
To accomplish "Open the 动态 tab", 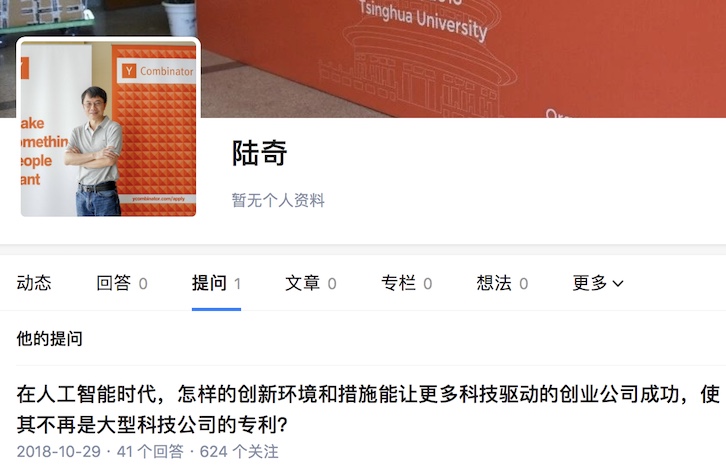I will coord(34,283).
